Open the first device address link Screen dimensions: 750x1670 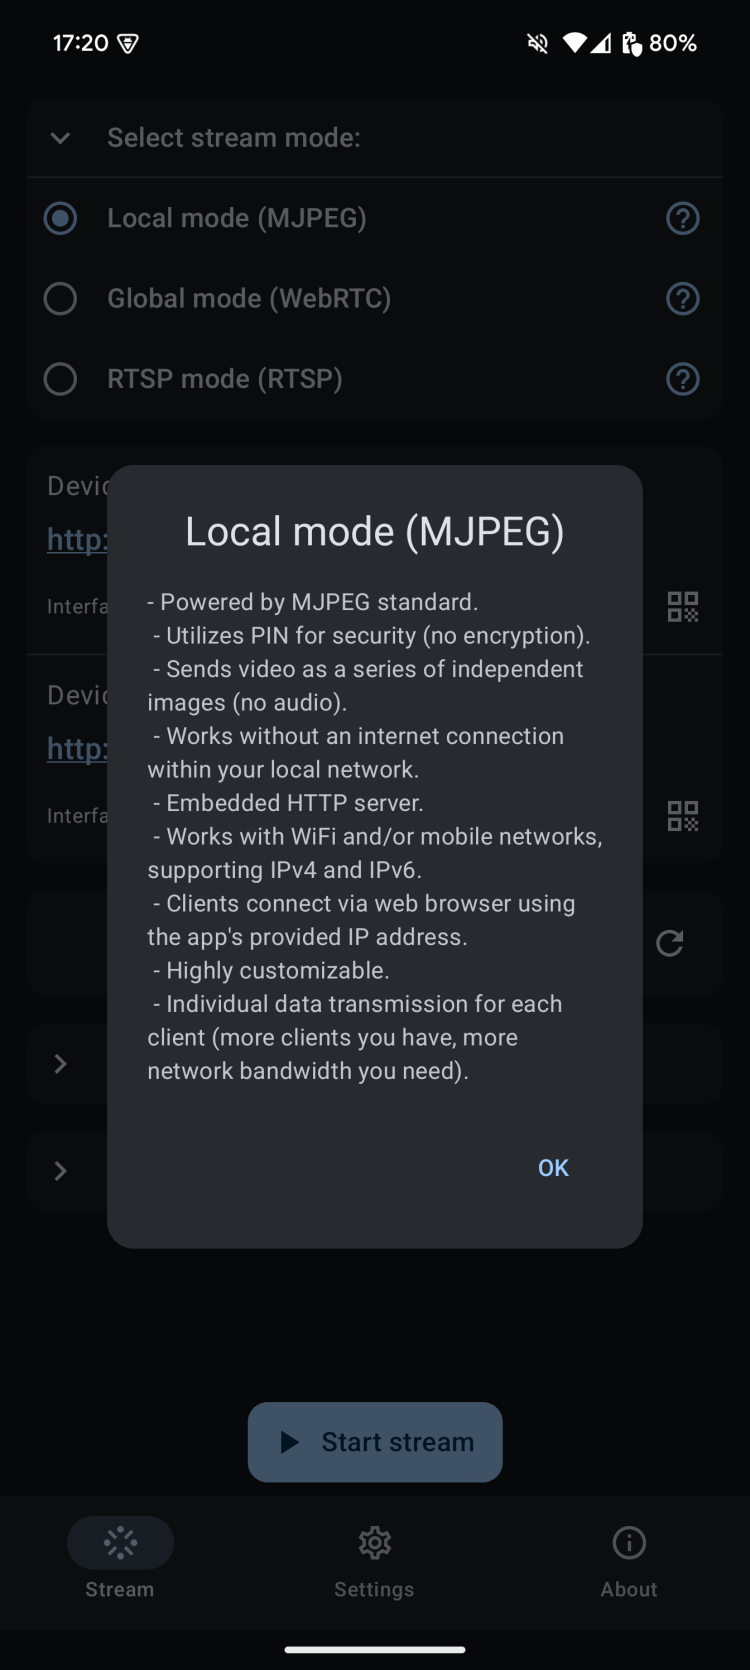76,540
